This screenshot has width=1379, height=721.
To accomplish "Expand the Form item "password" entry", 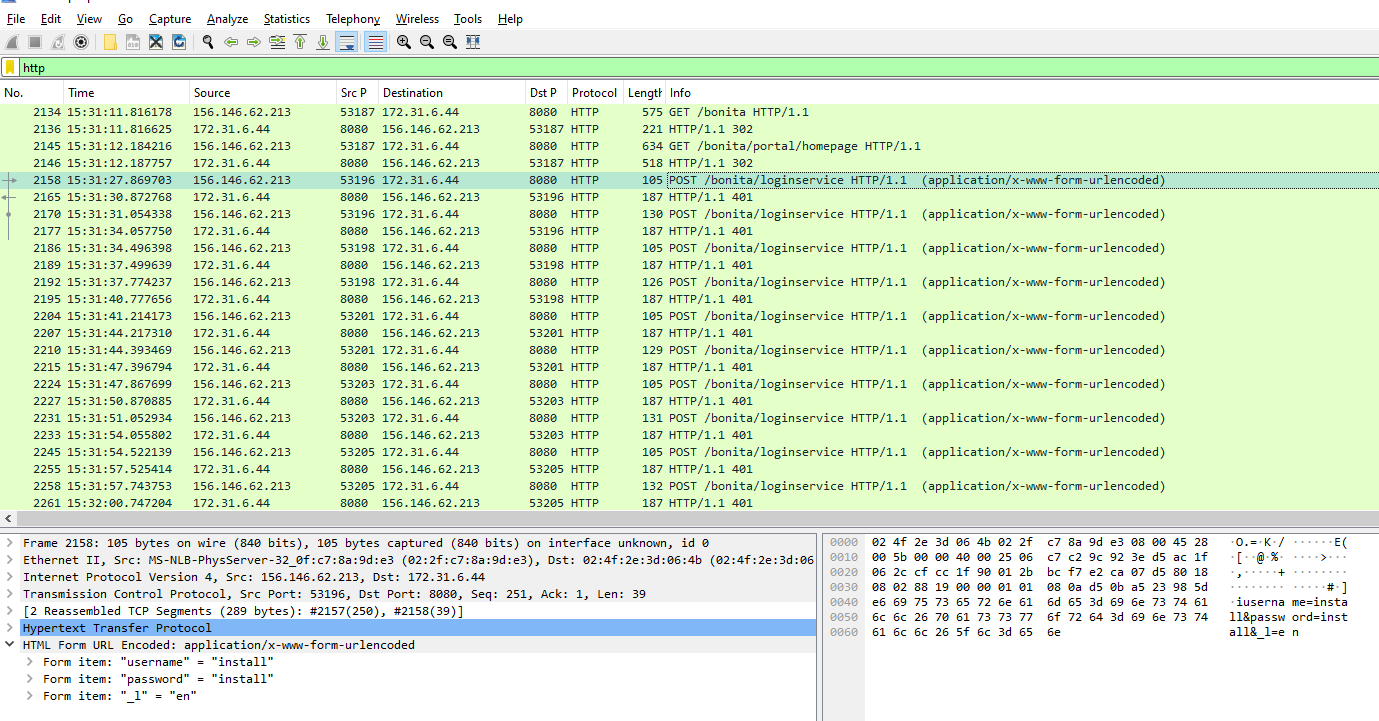I will [30, 679].
